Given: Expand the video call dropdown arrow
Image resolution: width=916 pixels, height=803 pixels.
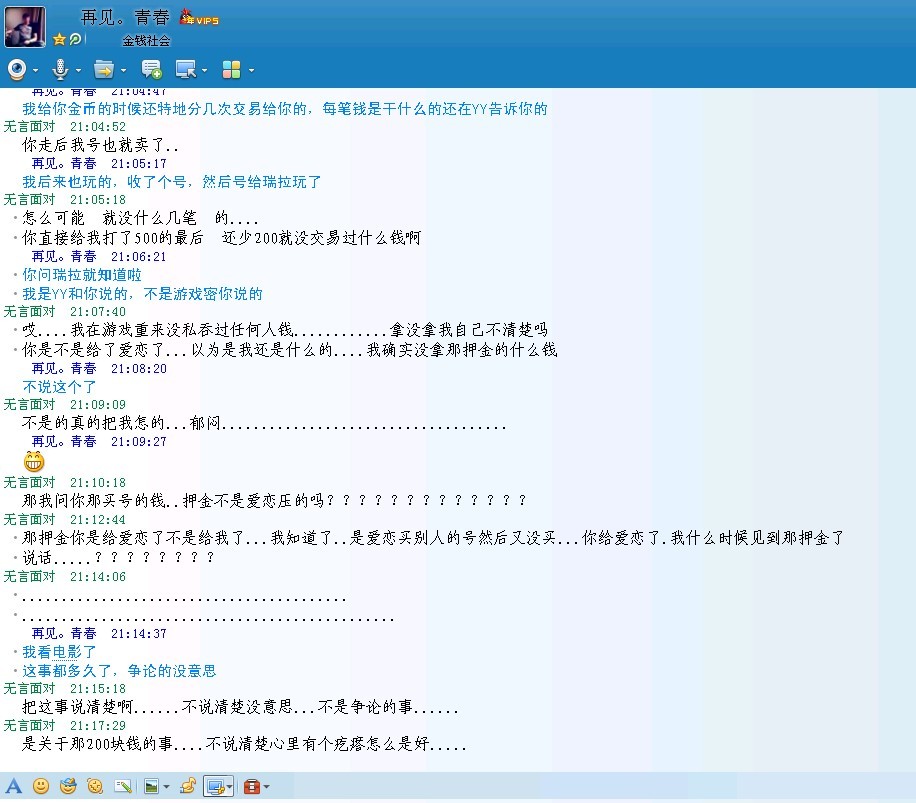Looking at the screenshot, I should 36,71.
